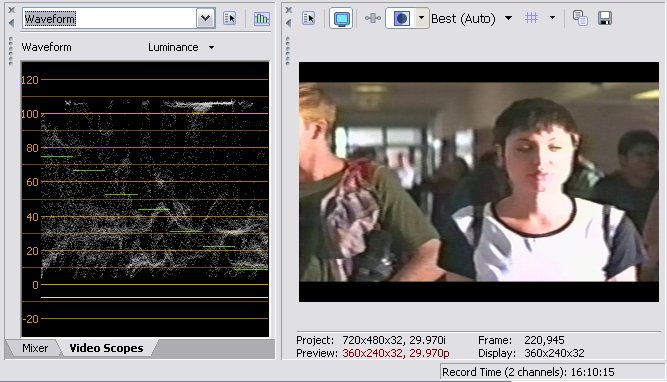This screenshot has width=667, height=382.
Task: Toggle update scopes while playing icon
Action: [261, 18]
